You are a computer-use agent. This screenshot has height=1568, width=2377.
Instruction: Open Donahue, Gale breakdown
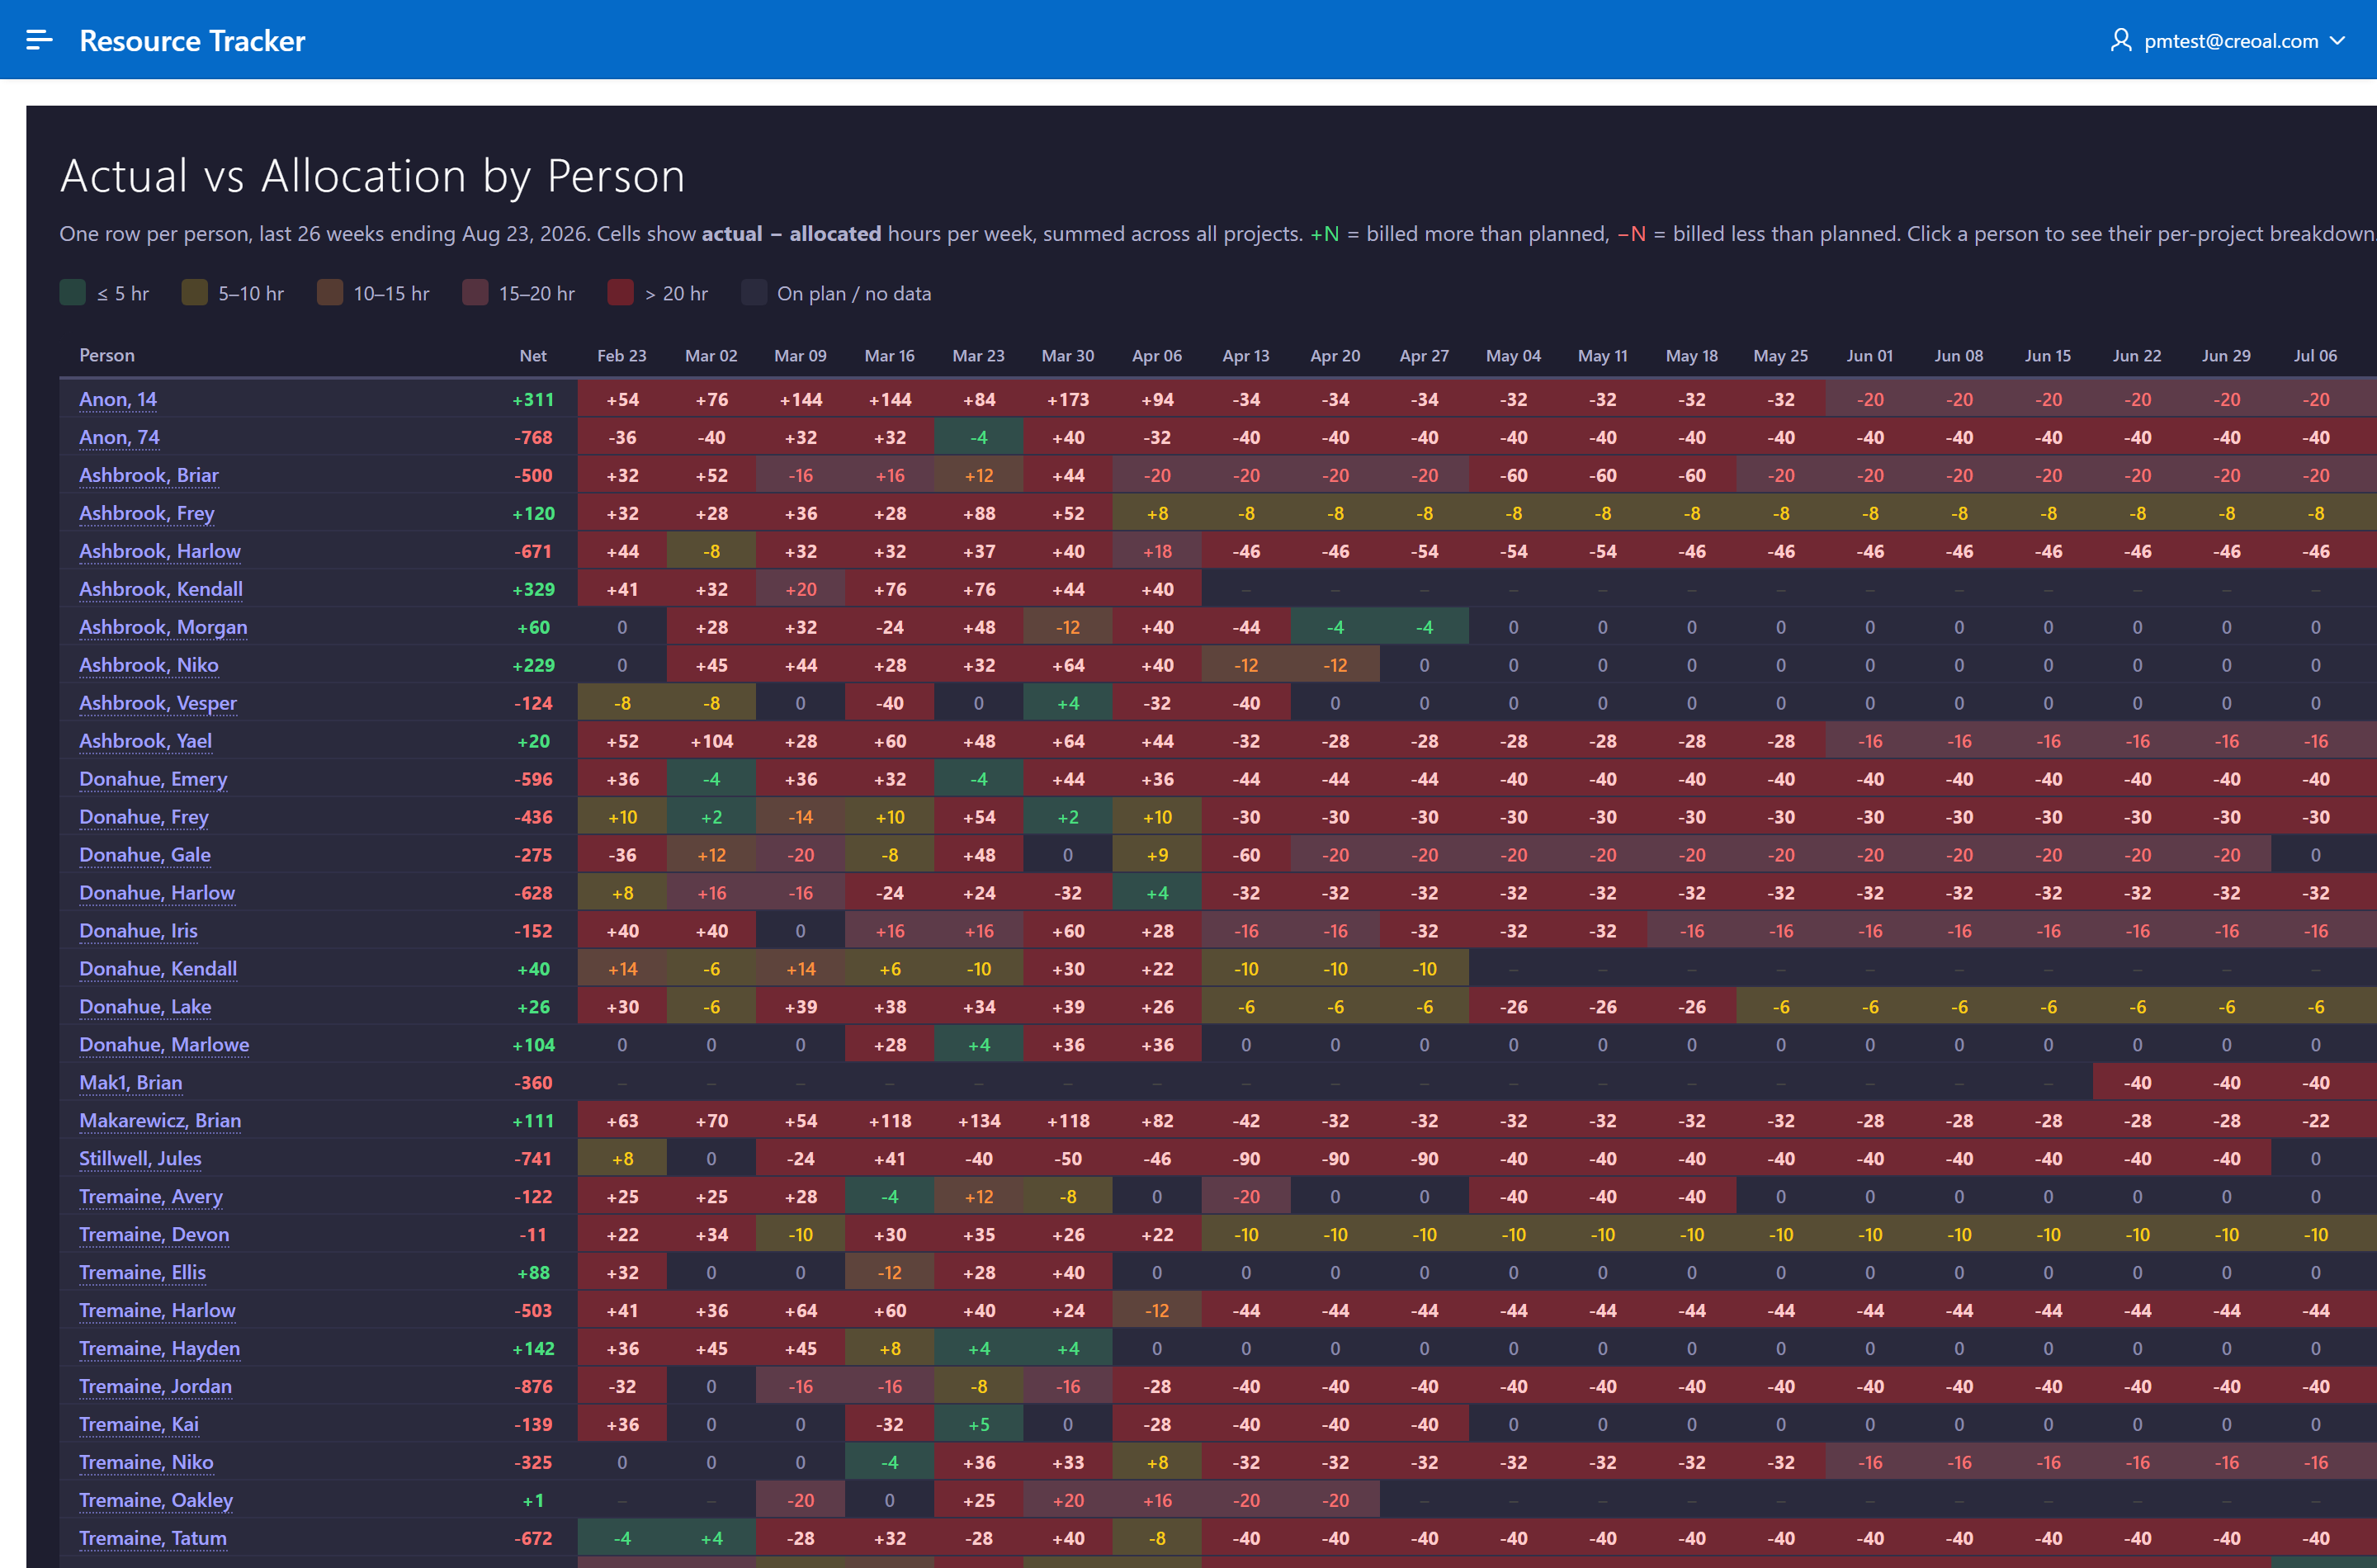click(145, 855)
